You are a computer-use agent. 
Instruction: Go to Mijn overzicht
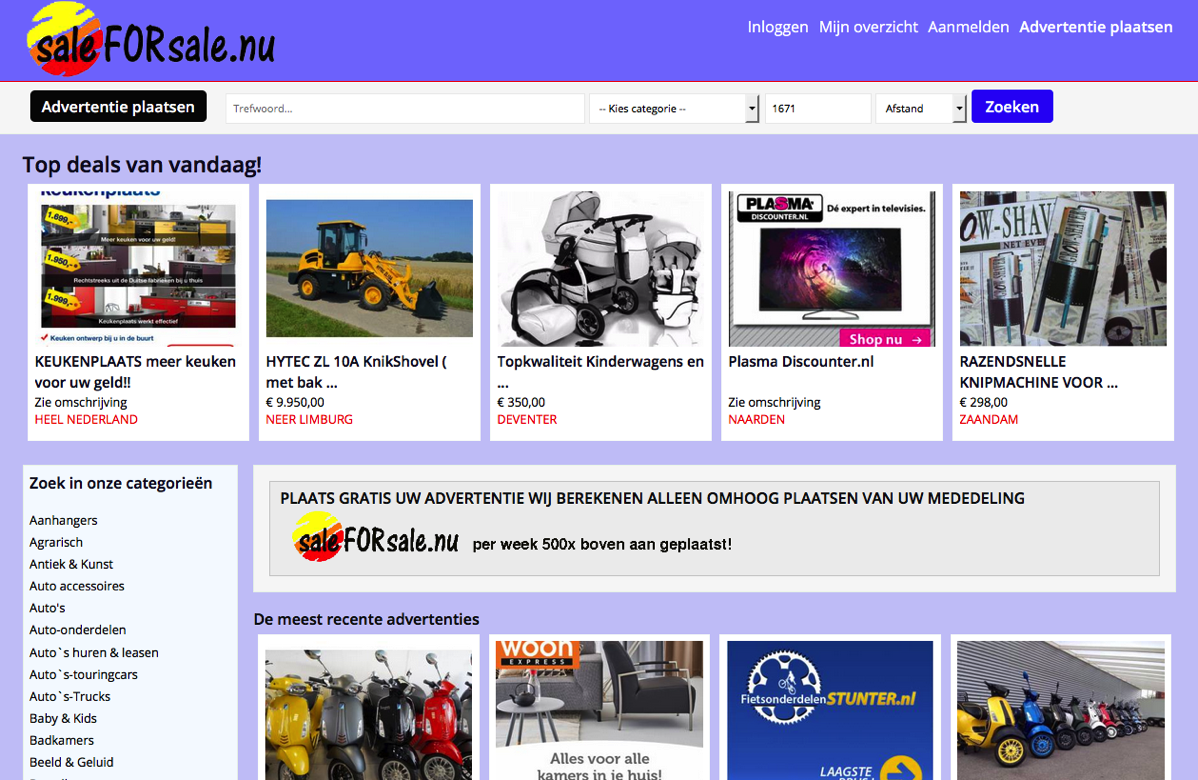868,27
